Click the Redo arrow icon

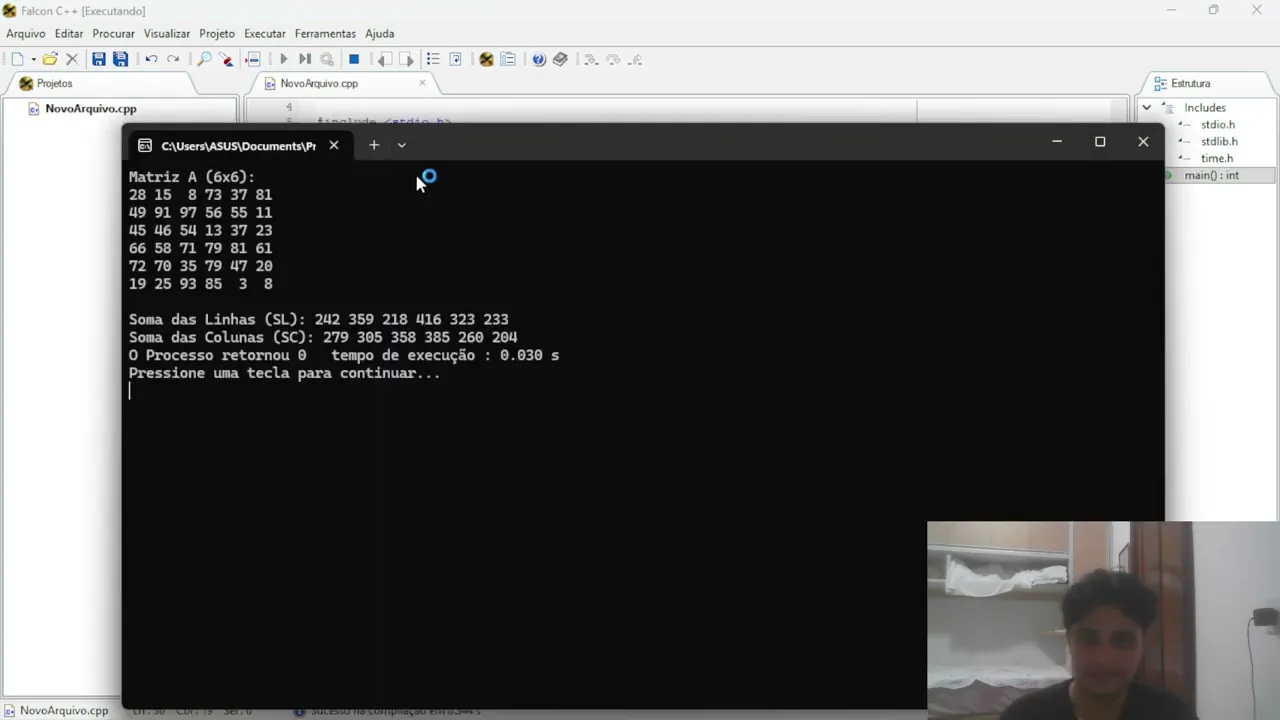(x=173, y=59)
